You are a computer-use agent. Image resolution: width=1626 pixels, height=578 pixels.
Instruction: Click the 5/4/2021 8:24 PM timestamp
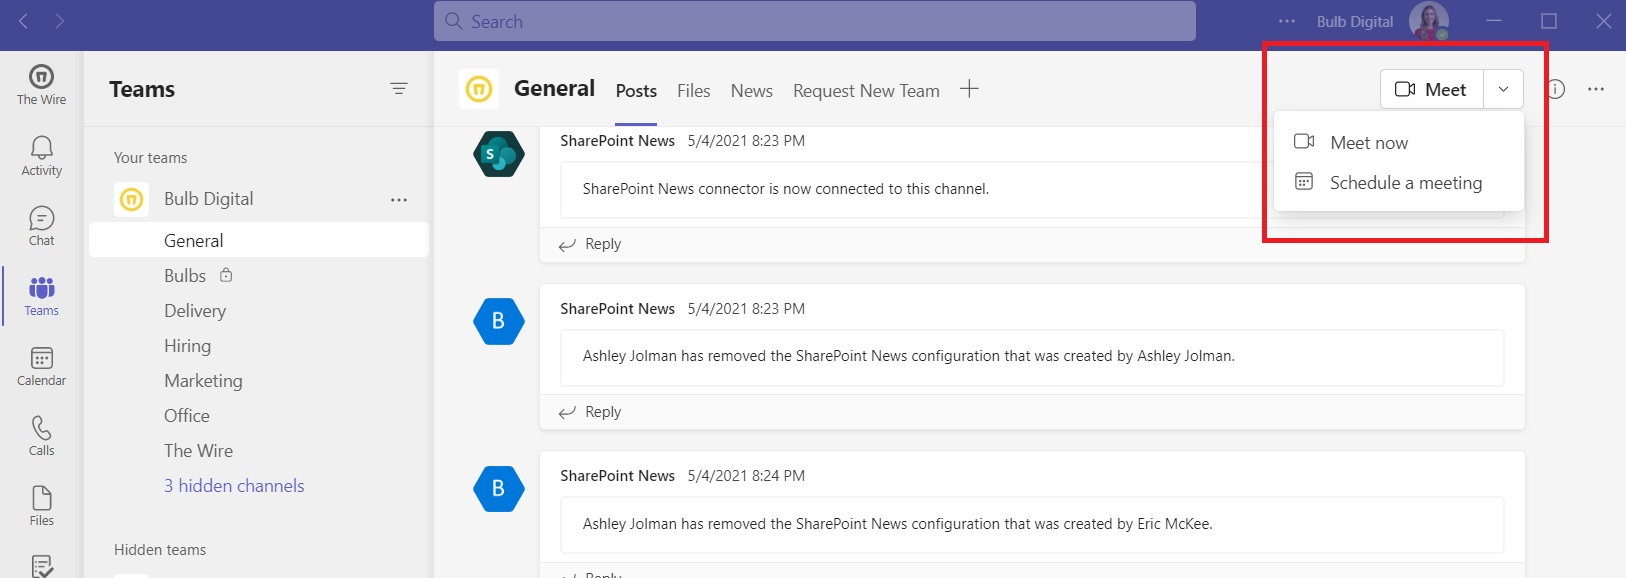tap(746, 476)
